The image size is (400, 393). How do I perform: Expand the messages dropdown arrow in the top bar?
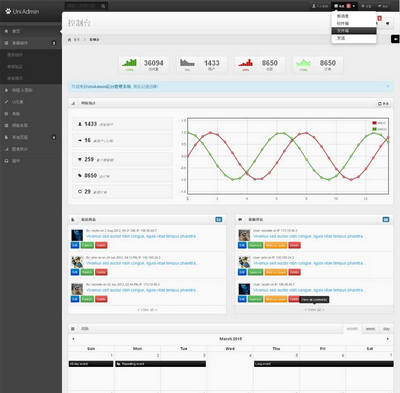pyautogui.click(x=354, y=6)
